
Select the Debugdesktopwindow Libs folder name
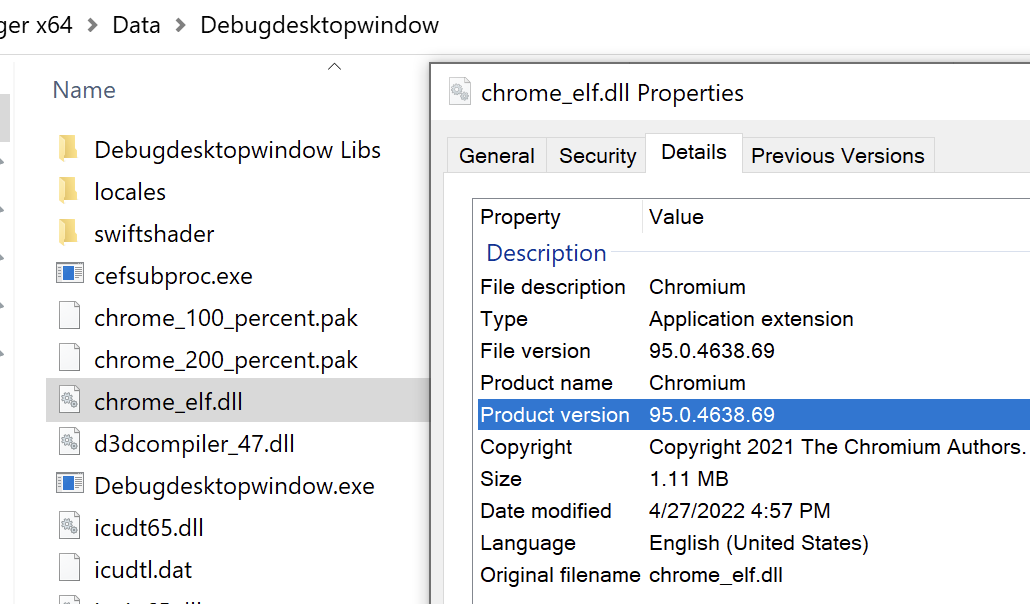tap(237, 150)
